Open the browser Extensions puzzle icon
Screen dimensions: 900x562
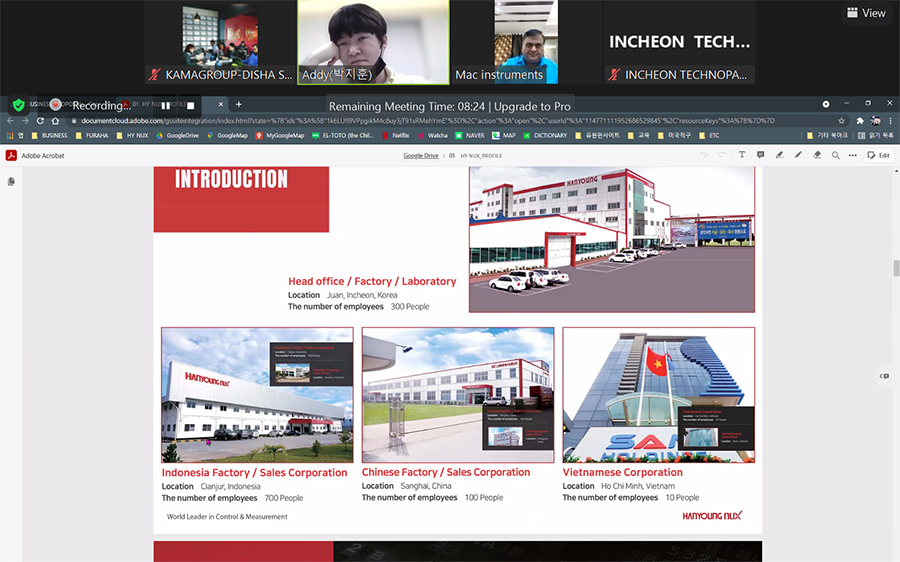pos(860,121)
